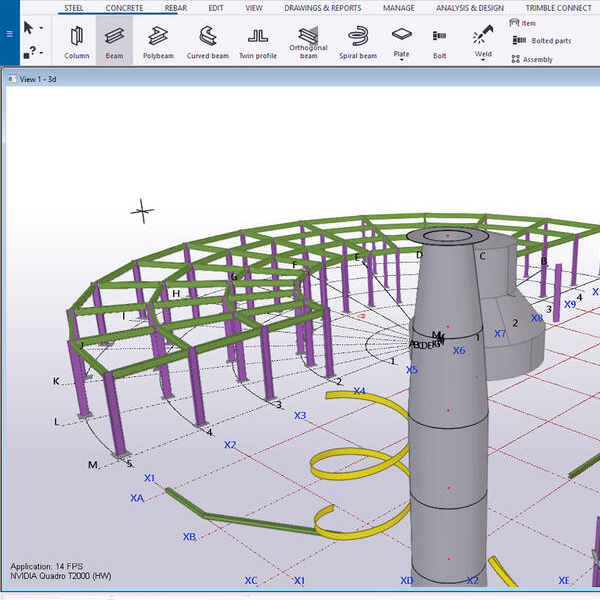Image resolution: width=600 pixels, height=600 pixels.
Task: Open the DRAWINGS & REPORTS tab
Action: pos(323,8)
